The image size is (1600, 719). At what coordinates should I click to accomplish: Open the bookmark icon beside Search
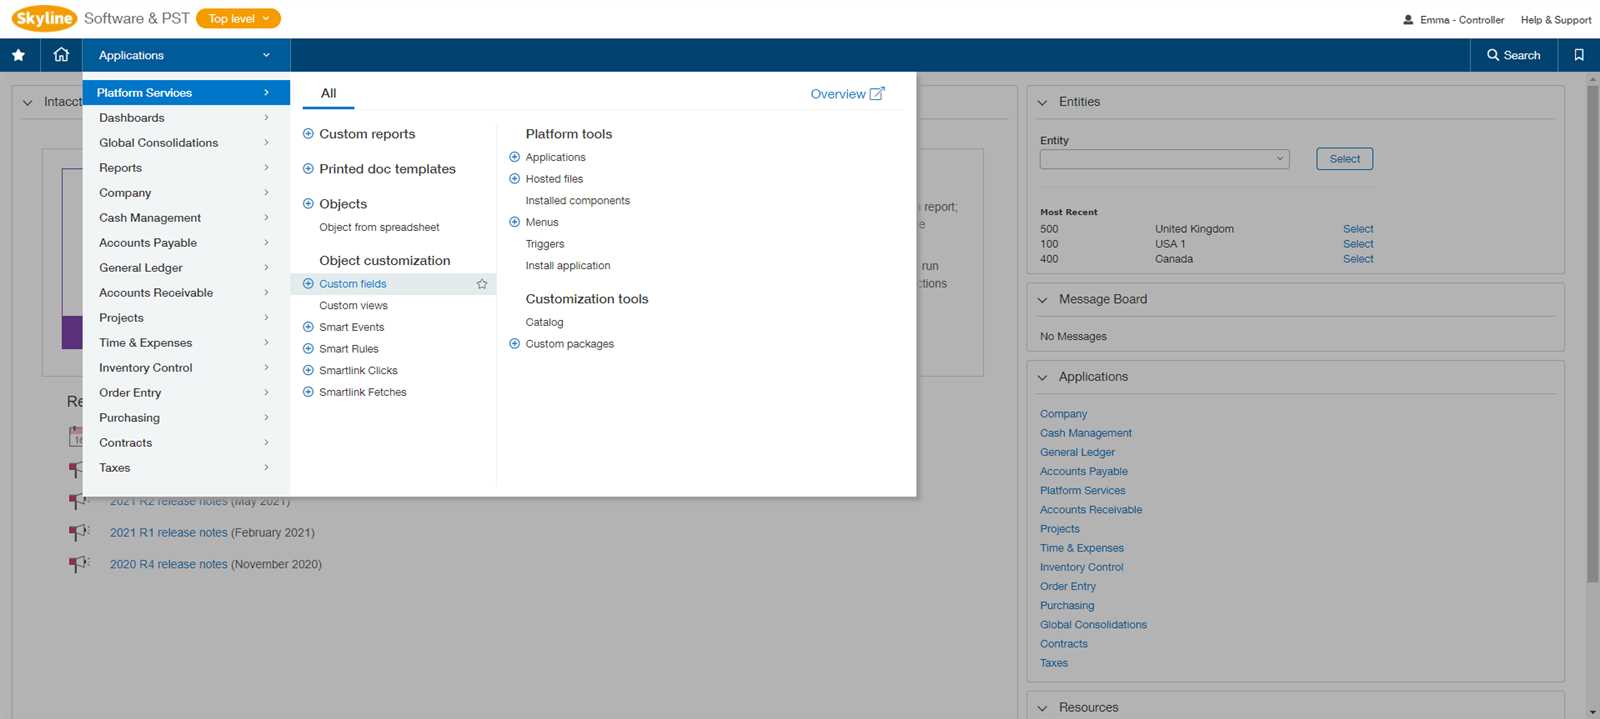point(1579,55)
